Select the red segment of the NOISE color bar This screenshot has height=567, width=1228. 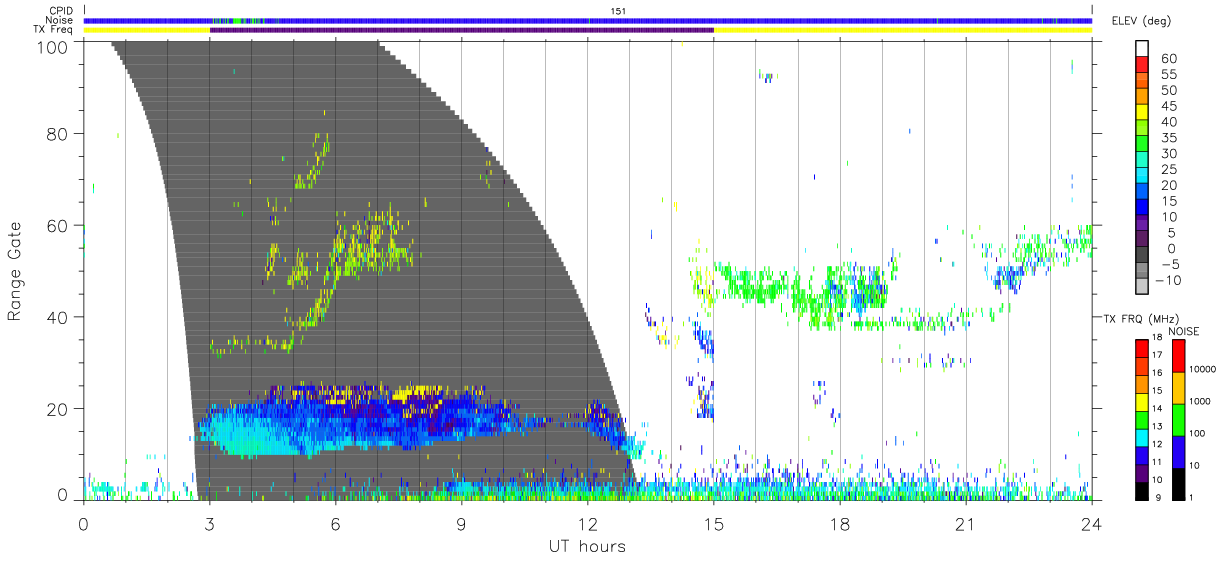1177,356
